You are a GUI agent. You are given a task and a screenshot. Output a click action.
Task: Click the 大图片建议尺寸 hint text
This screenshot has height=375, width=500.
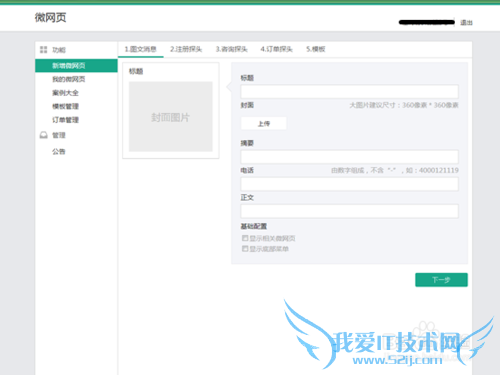(x=404, y=105)
